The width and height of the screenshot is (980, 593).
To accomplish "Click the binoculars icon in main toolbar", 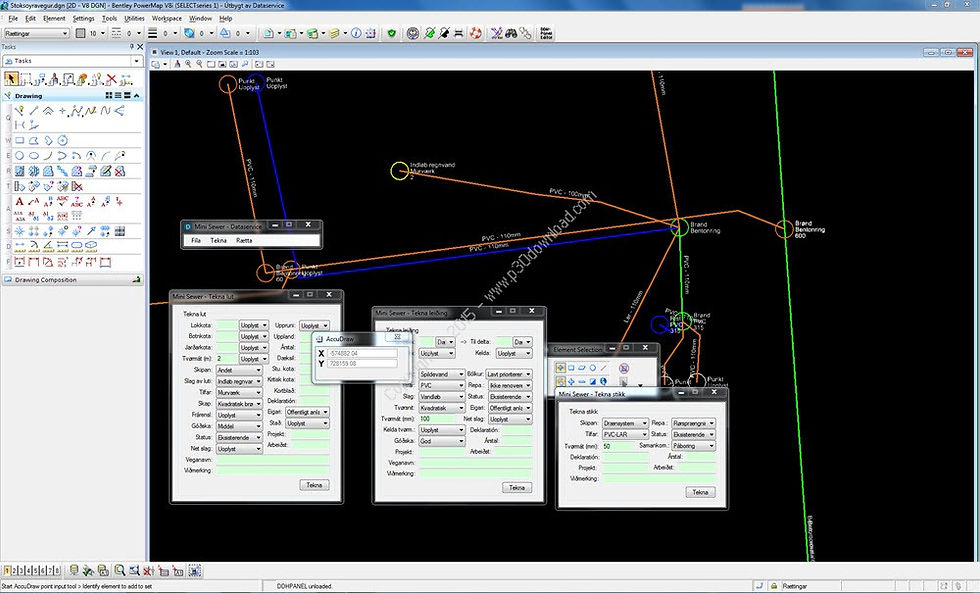I will click(511, 33).
